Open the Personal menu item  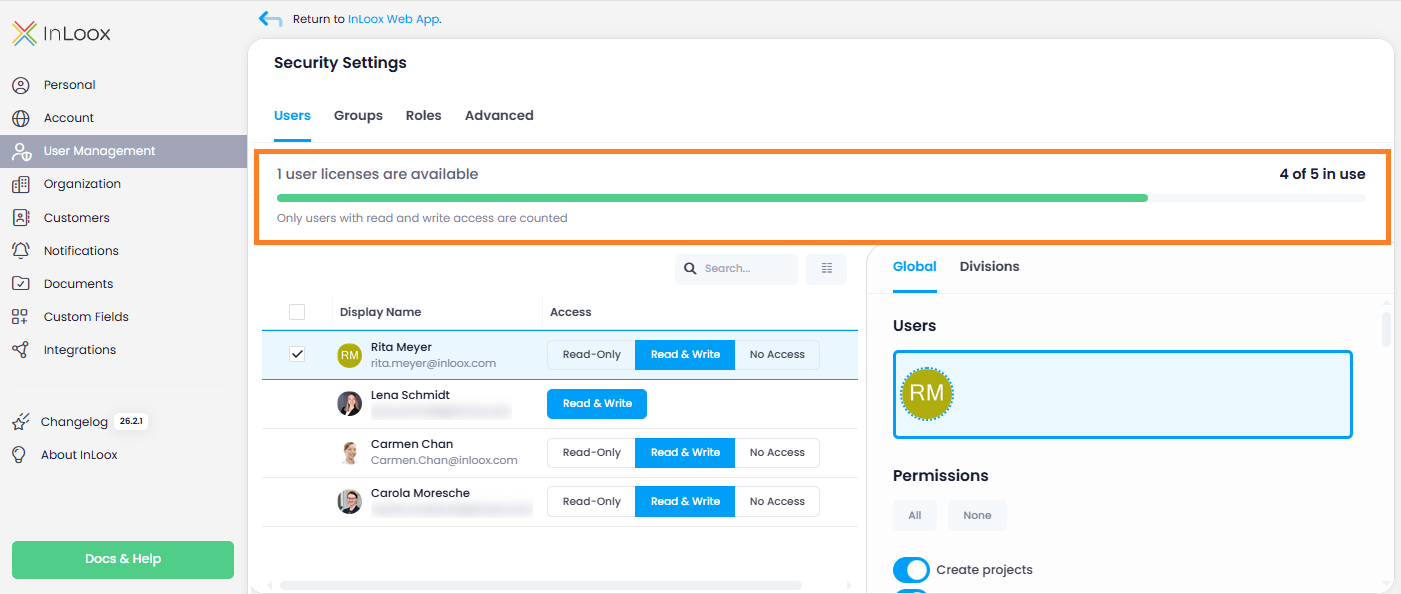click(123, 85)
